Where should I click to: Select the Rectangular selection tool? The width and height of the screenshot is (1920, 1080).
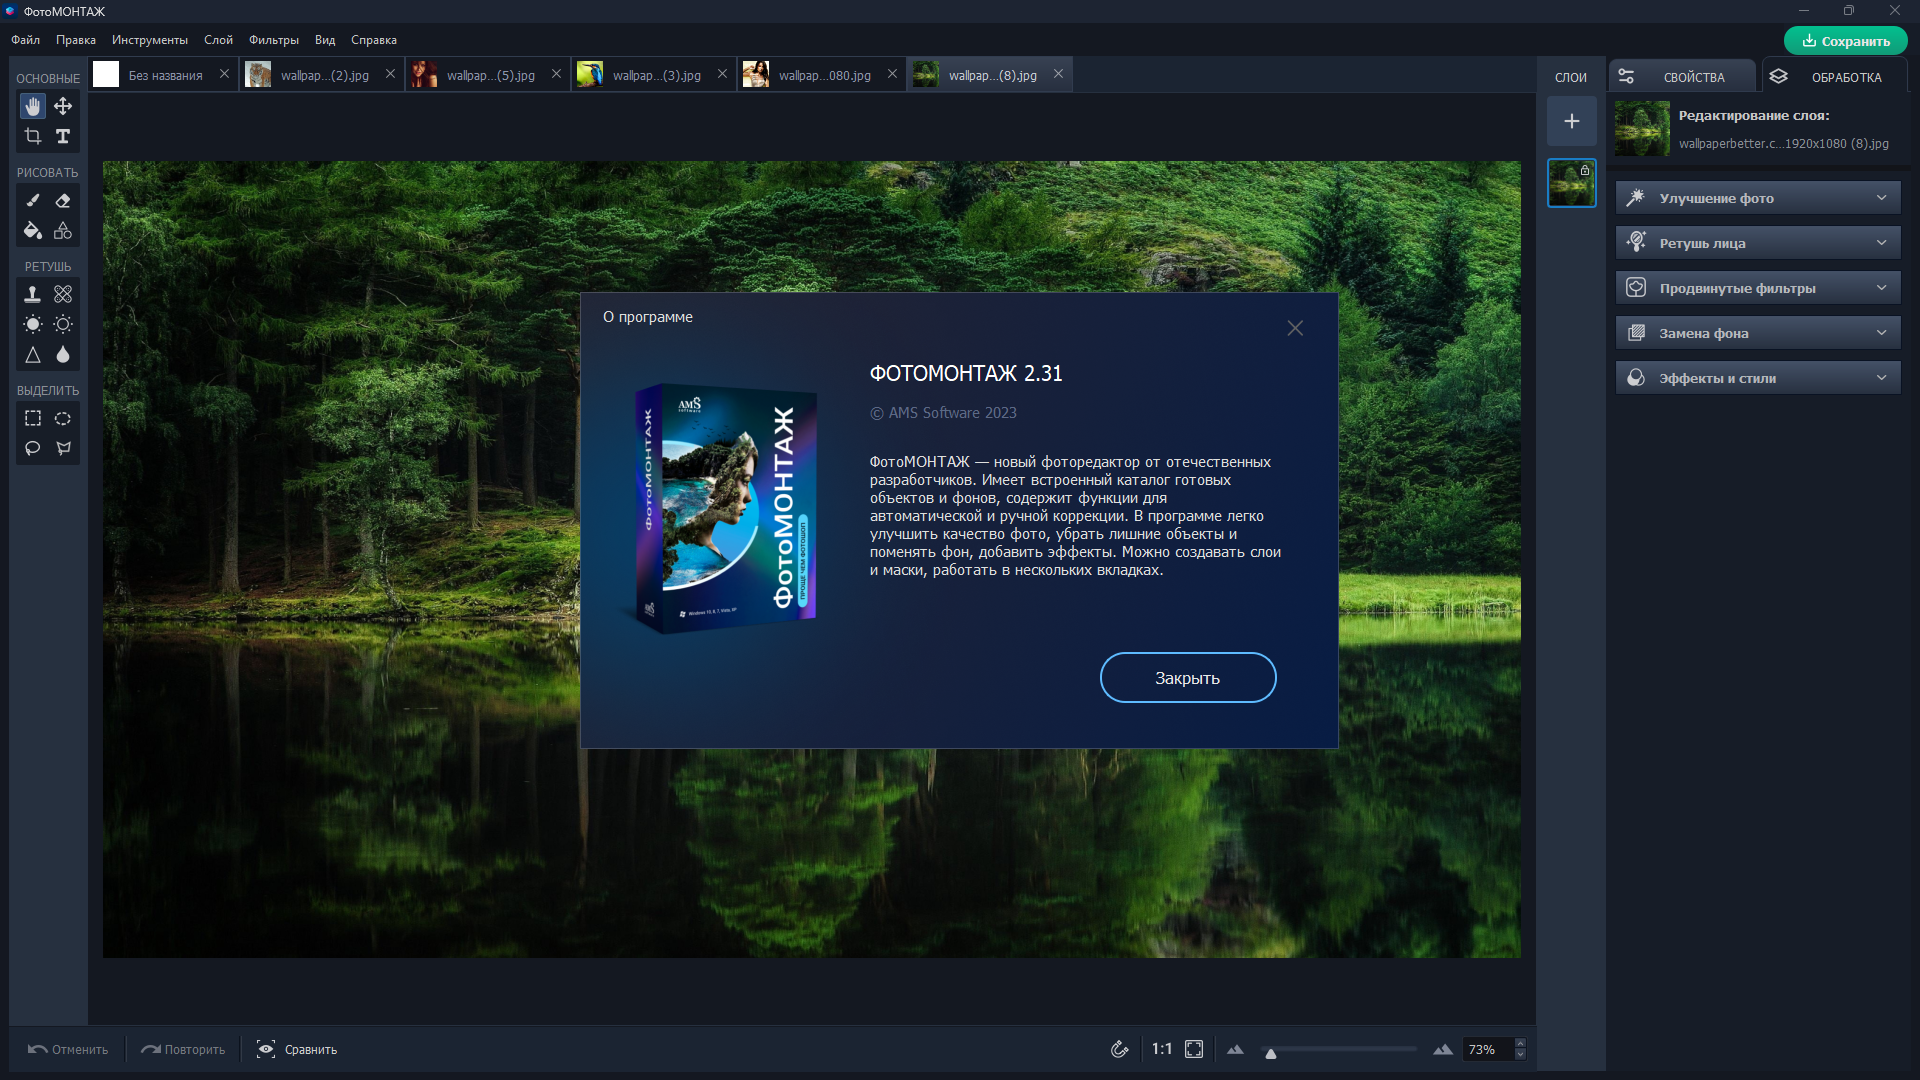click(33, 418)
